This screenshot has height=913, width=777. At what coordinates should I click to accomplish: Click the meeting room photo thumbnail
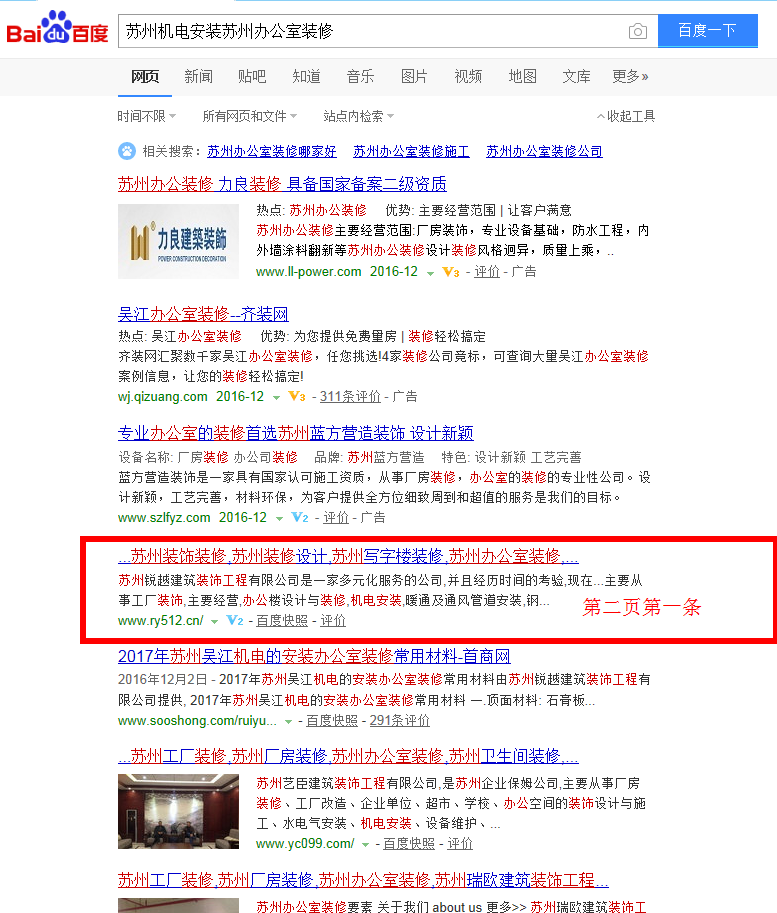tap(178, 811)
